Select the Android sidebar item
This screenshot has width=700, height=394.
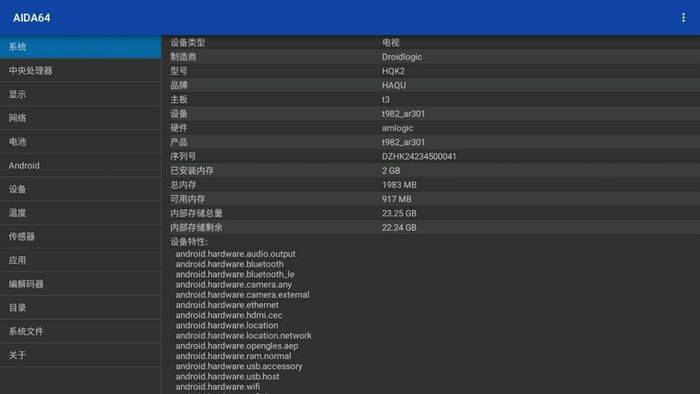pyautogui.click(x=80, y=165)
